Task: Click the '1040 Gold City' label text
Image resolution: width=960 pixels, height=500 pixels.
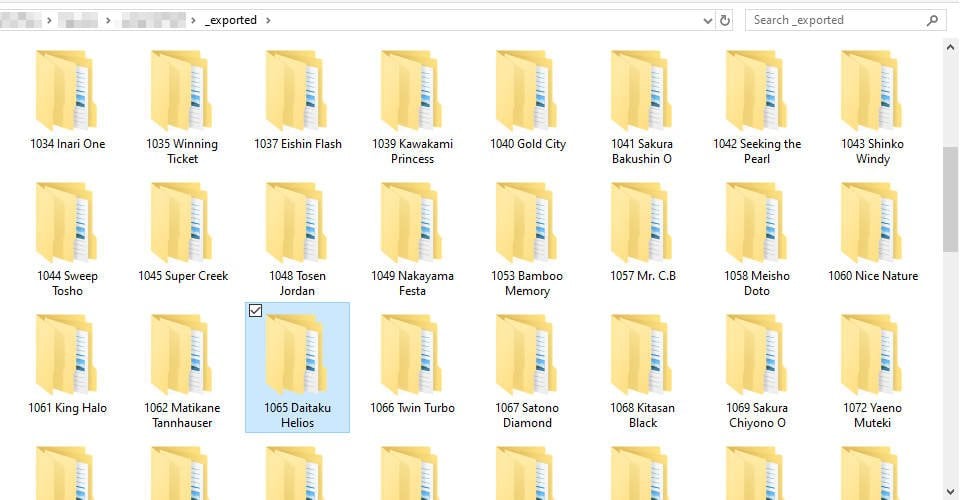Action: pos(528,144)
